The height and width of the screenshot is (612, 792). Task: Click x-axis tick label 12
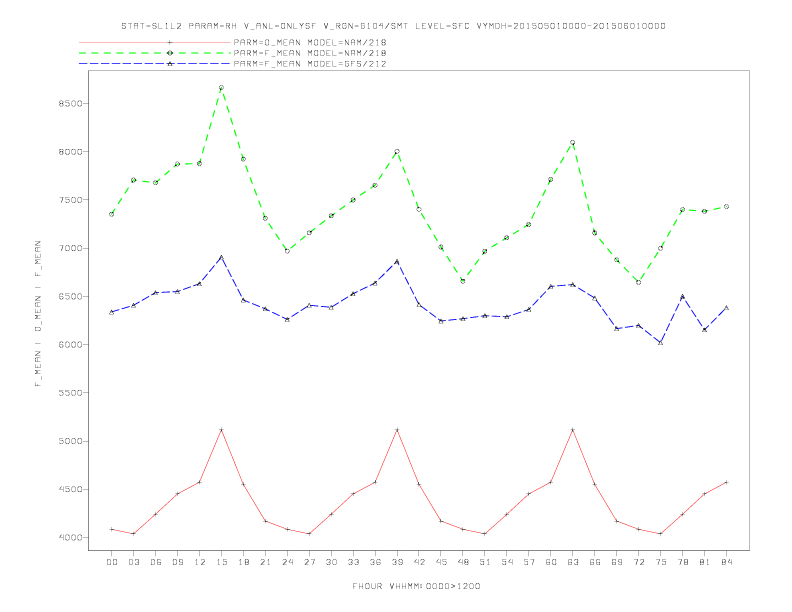click(200, 562)
